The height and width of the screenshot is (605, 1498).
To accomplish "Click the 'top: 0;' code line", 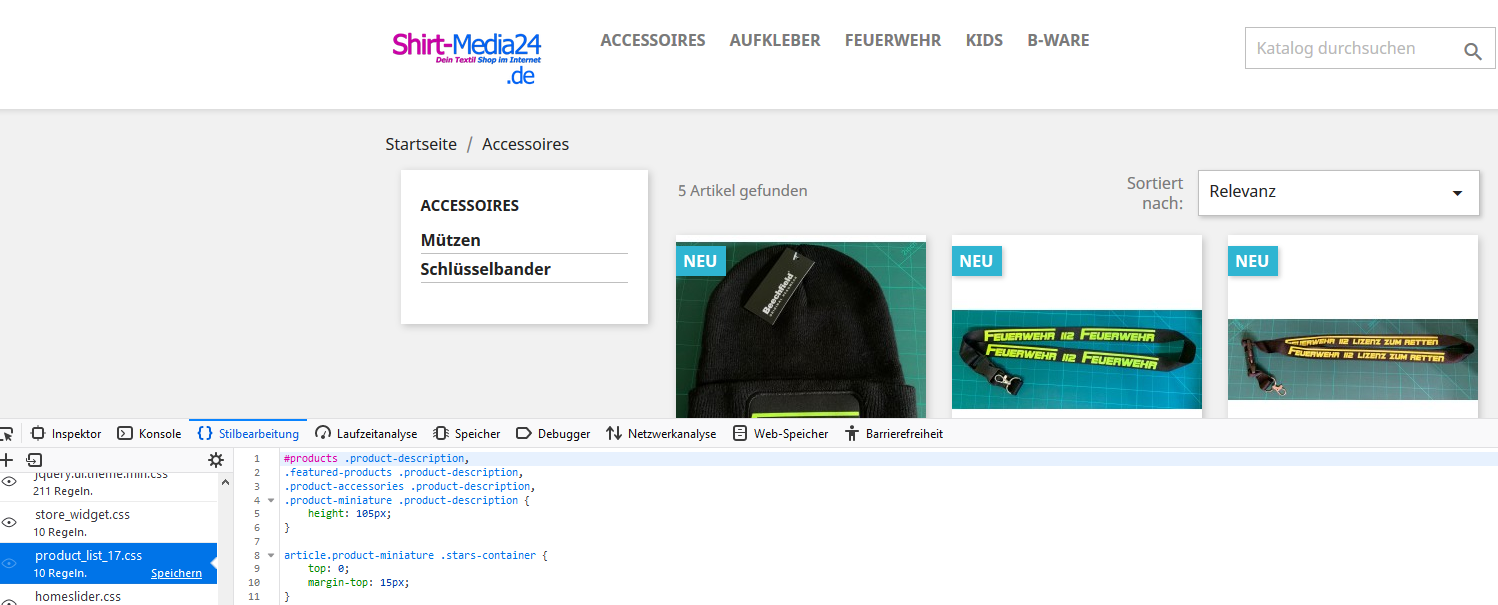I will pos(328,568).
